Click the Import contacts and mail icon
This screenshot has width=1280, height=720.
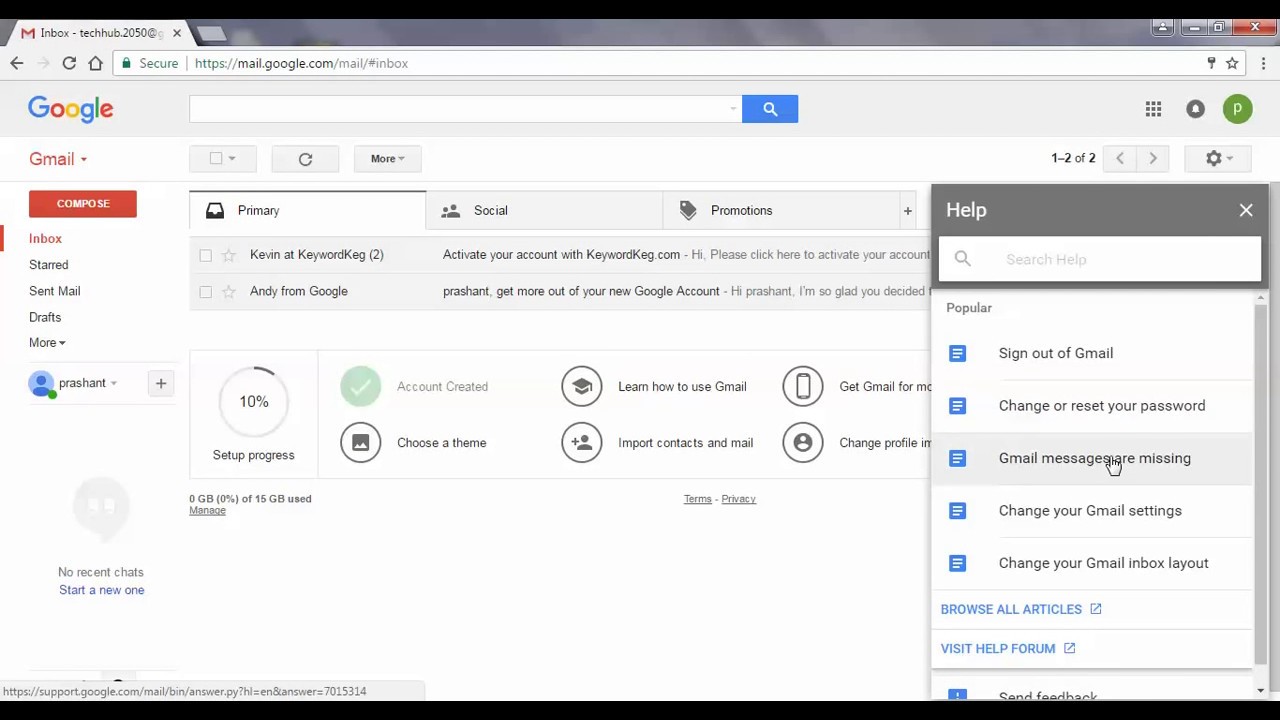[x=582, y=443]
